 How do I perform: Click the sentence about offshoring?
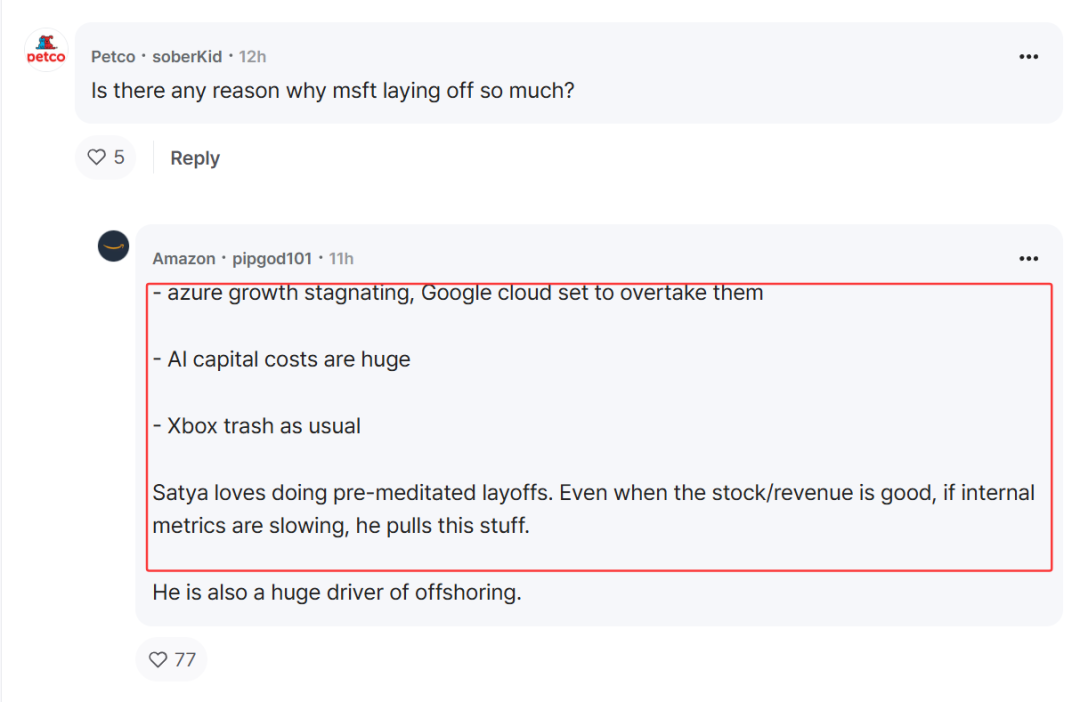337,592
